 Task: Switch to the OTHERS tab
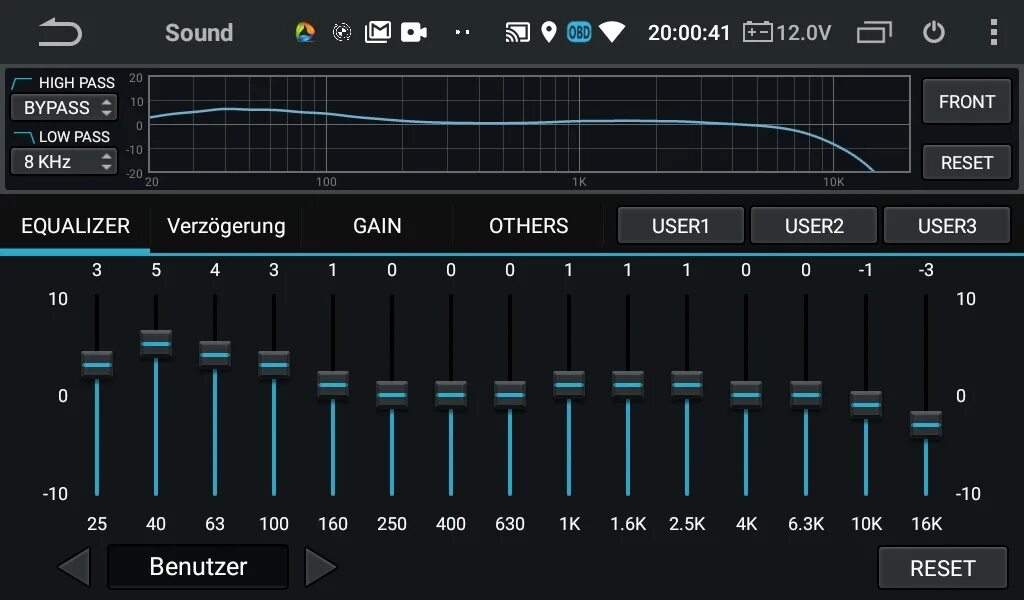528,226
